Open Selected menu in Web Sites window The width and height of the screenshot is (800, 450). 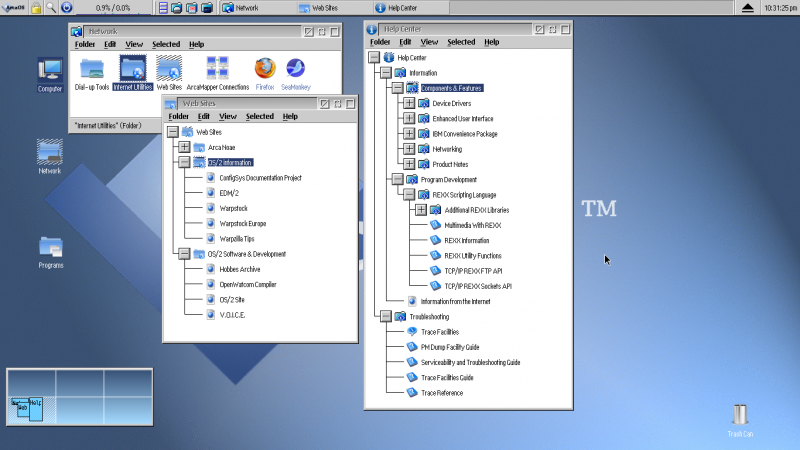[x=260, y=116]
